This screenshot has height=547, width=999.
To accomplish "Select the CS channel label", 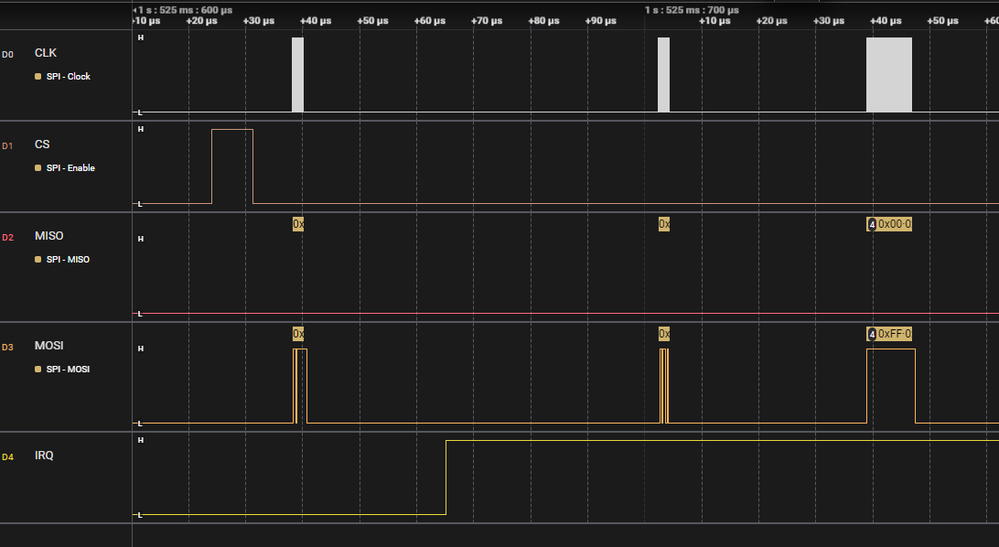I will point(42,145).
